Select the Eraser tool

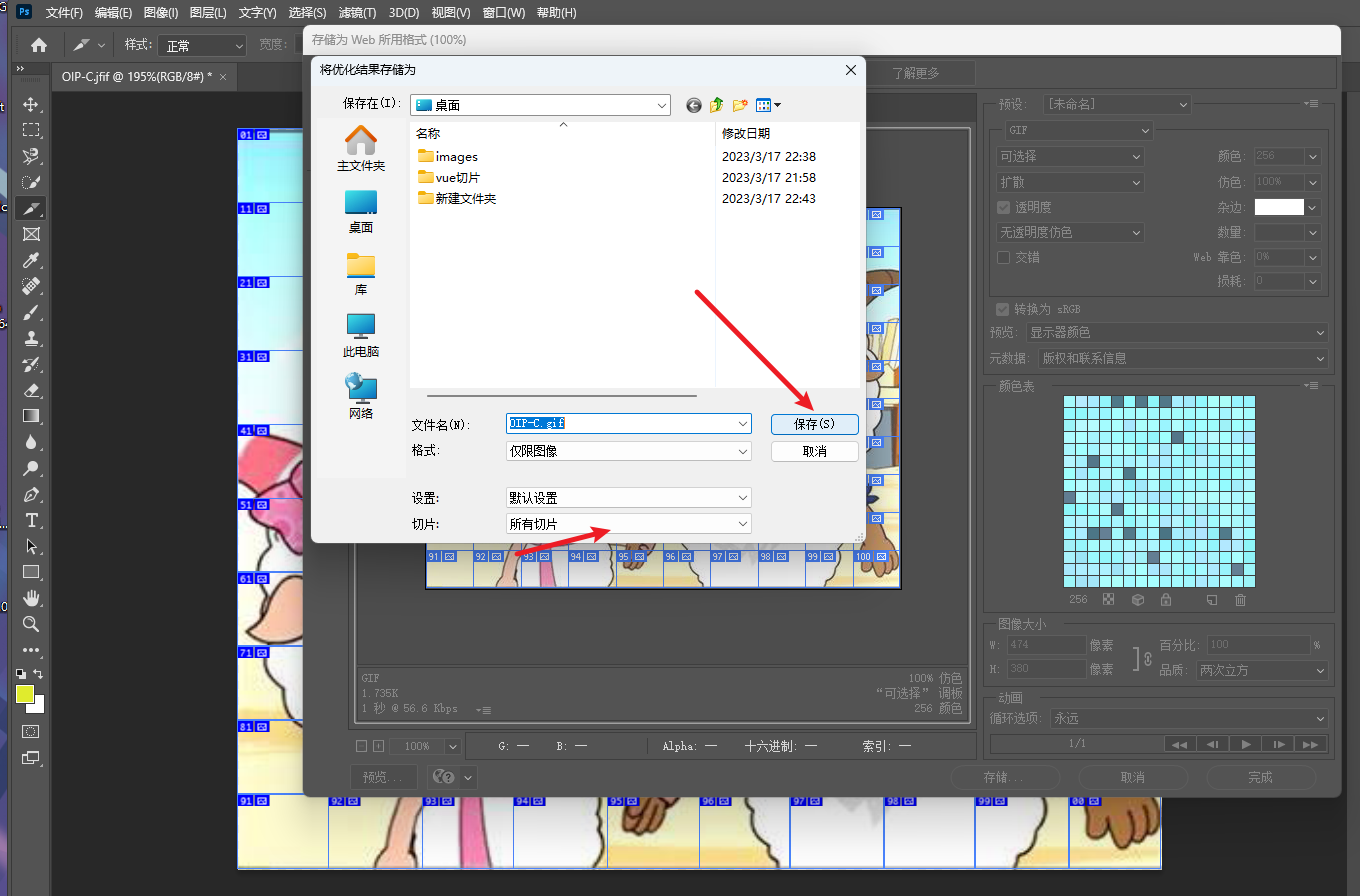[31, 390]
